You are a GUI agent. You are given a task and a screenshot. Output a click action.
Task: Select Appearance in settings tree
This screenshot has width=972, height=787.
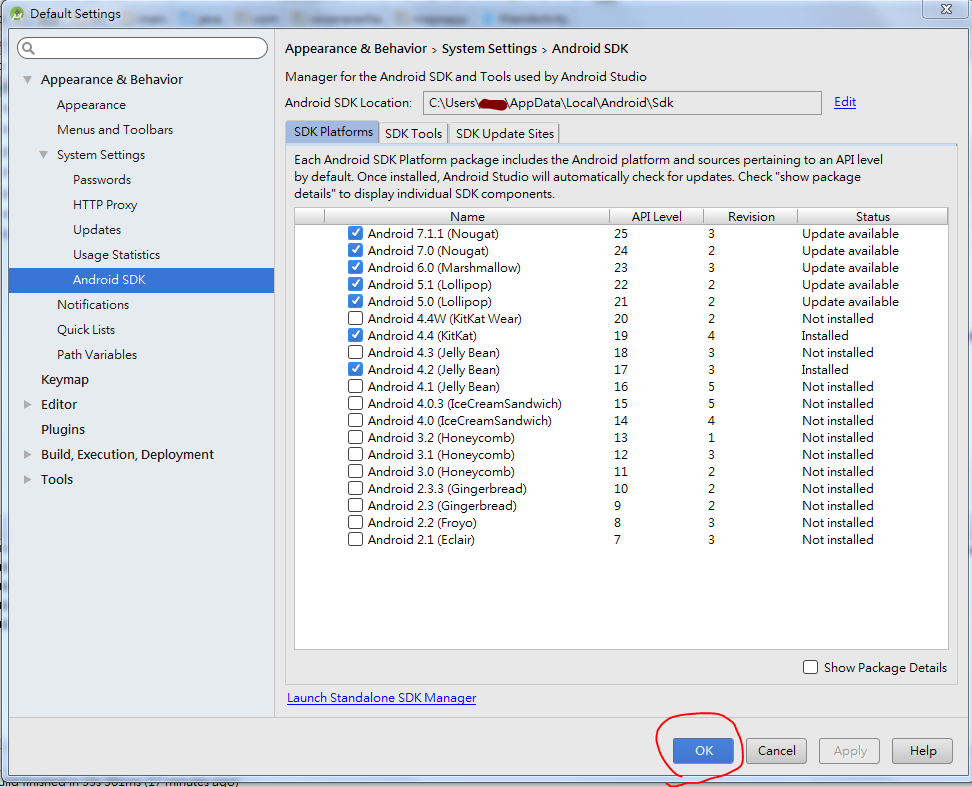(91, 105)
